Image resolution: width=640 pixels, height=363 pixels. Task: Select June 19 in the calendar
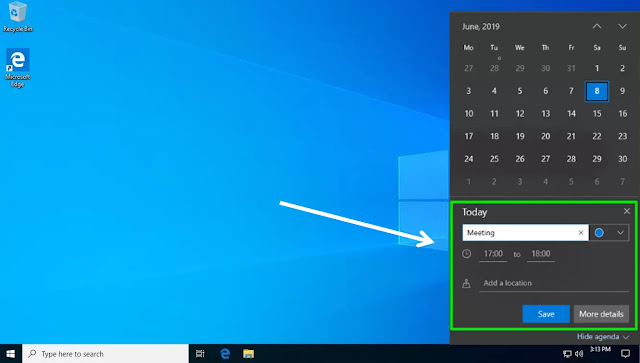[x=520, y=136]
